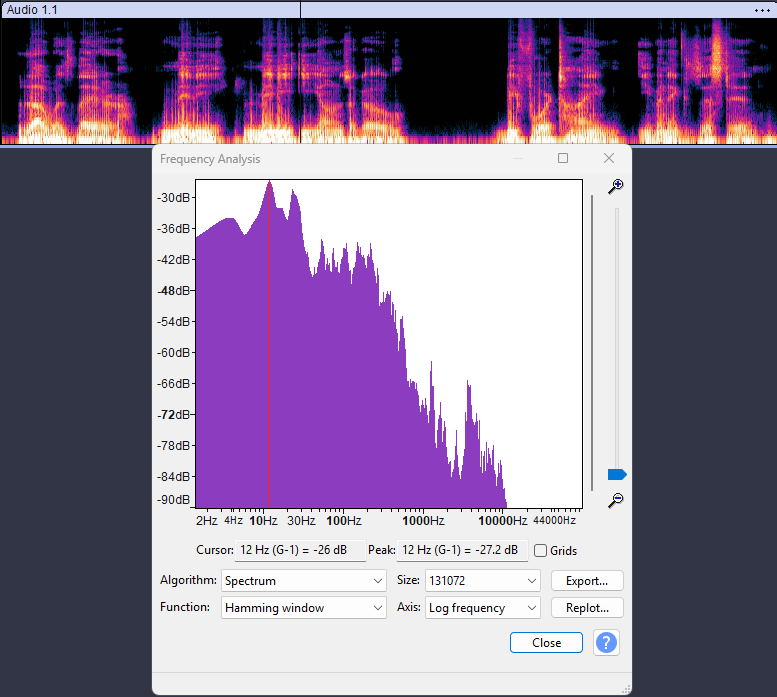Click the Frequency Analysis title text
777x697 pixels.
(x=210, y=159)
